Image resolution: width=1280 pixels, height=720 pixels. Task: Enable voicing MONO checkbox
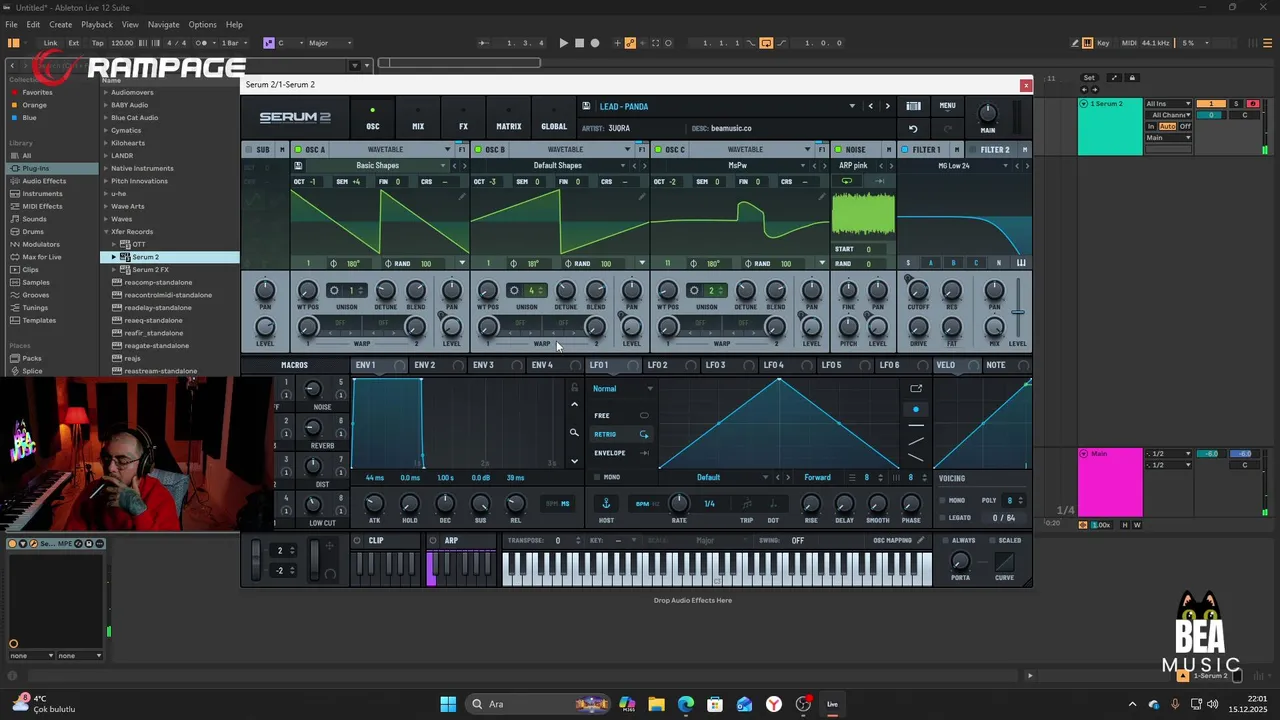pos(943,500)
